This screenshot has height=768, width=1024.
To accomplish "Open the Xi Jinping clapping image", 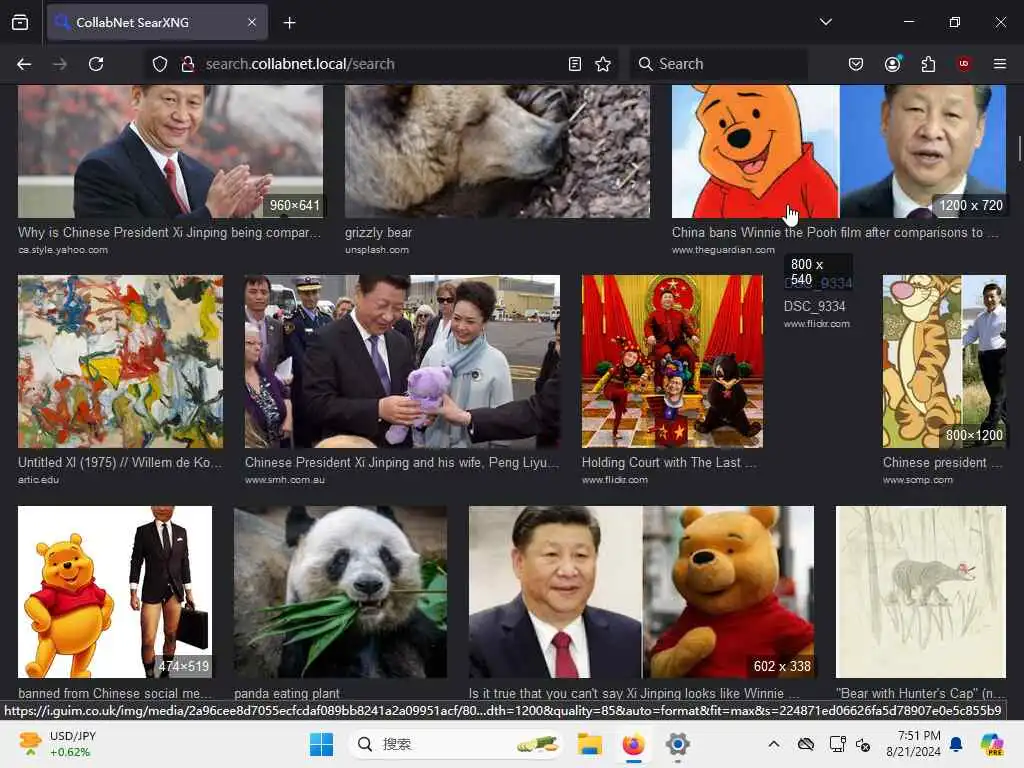I will tap(170, 152).
